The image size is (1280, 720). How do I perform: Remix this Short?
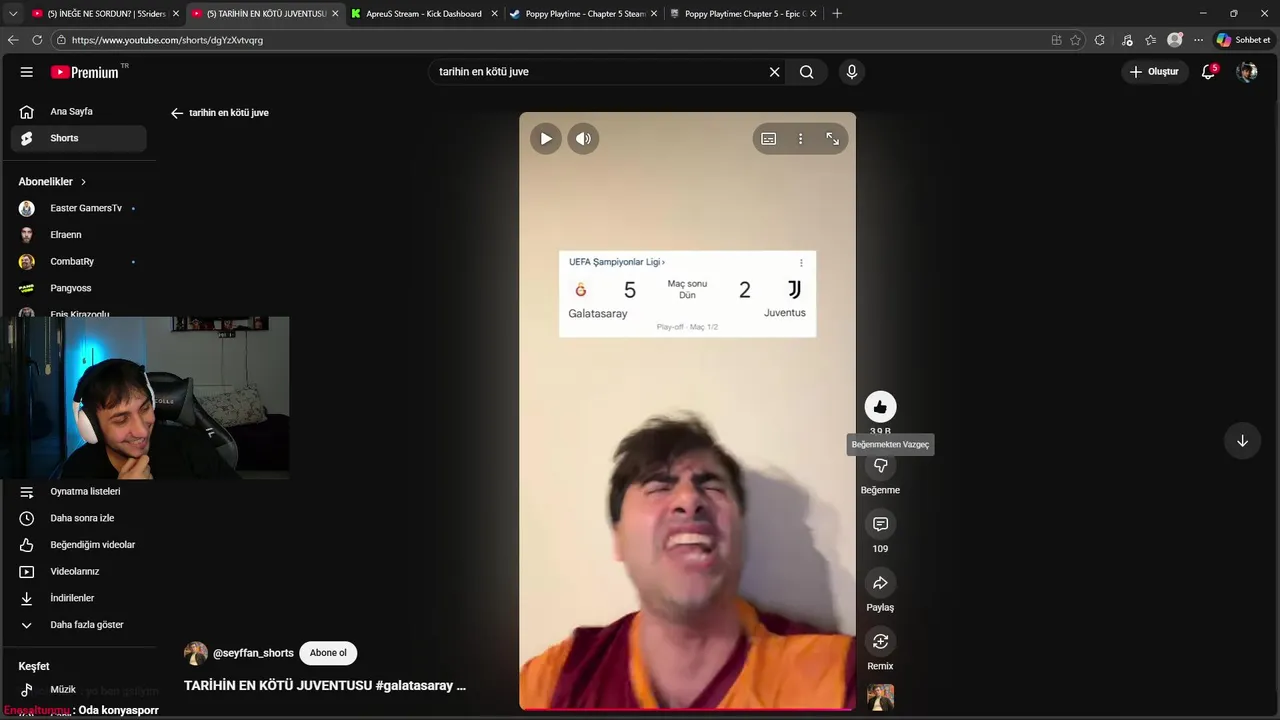tap(880, 642)
